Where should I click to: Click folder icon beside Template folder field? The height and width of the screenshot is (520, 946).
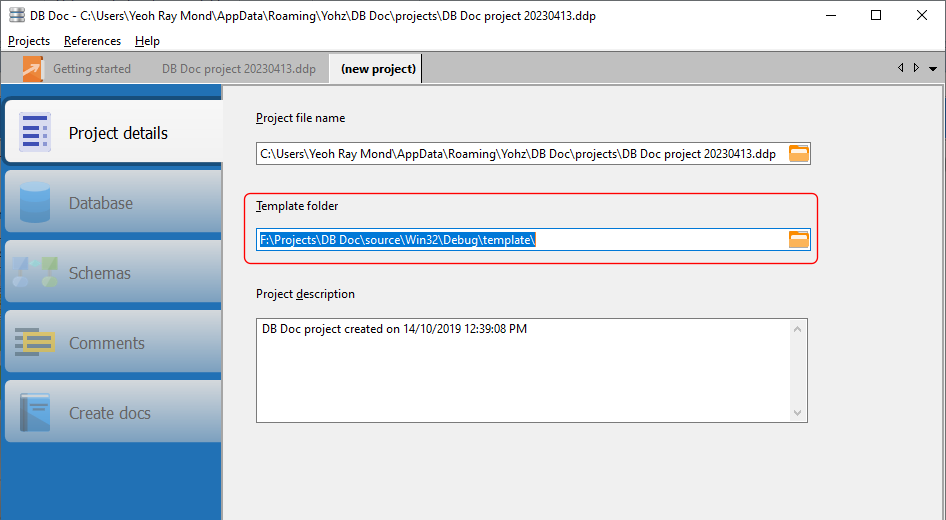coord(799,240)
